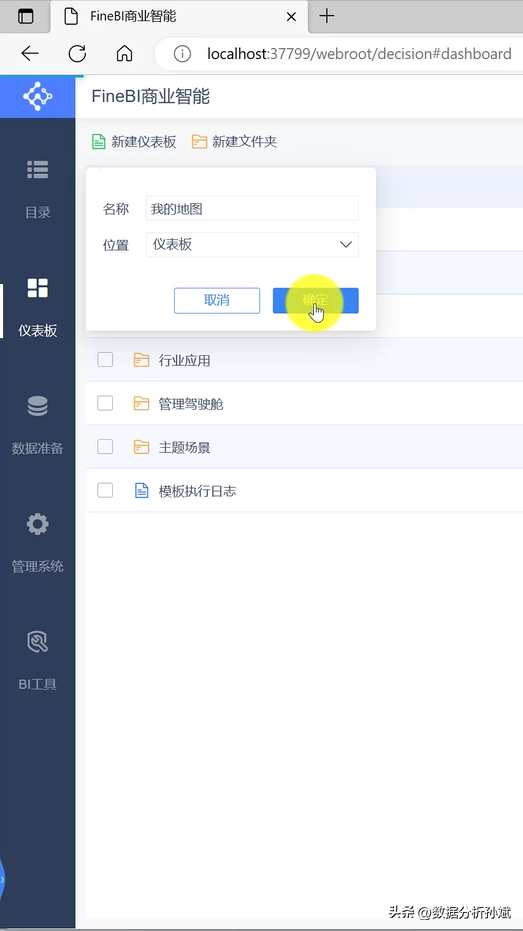Open the 目录 directory sidebar icon
The image size is (523, 931).
37,169
